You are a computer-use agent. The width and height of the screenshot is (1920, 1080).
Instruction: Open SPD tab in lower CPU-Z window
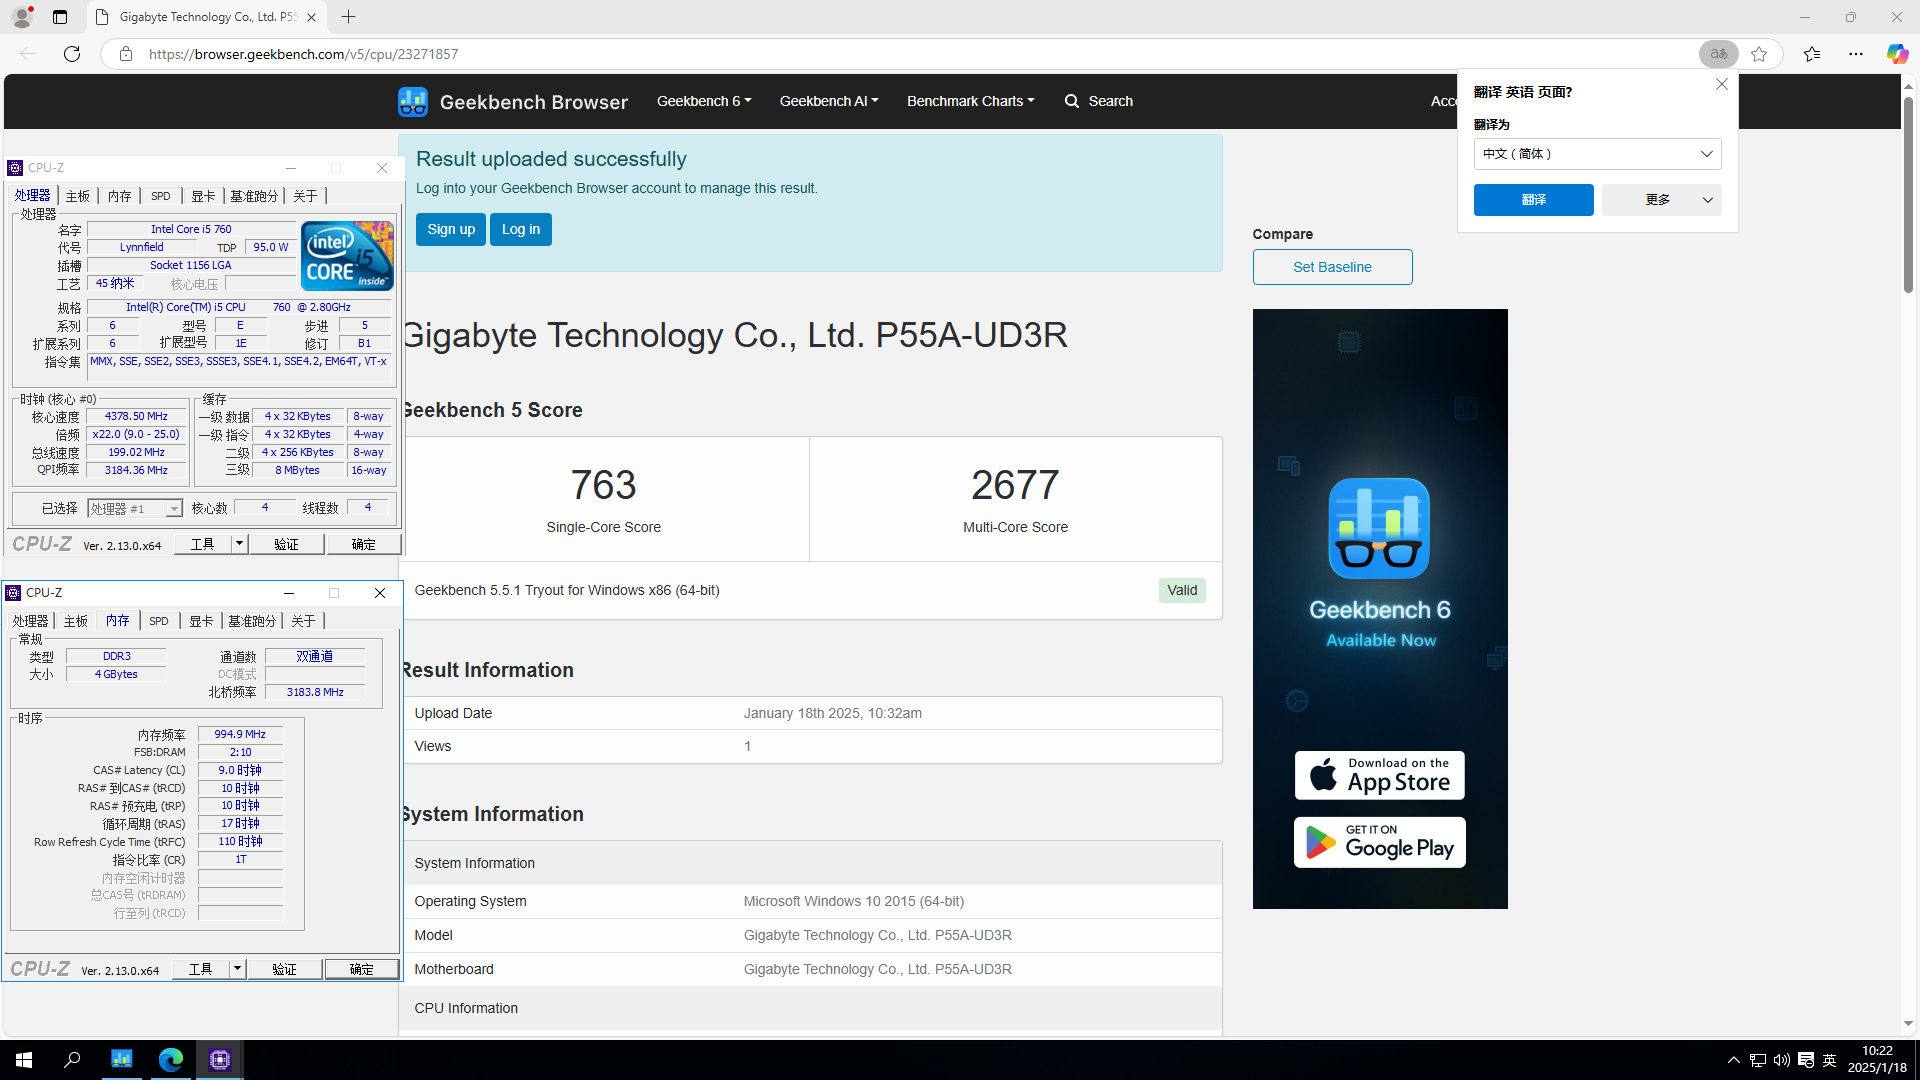pos(159,621)
